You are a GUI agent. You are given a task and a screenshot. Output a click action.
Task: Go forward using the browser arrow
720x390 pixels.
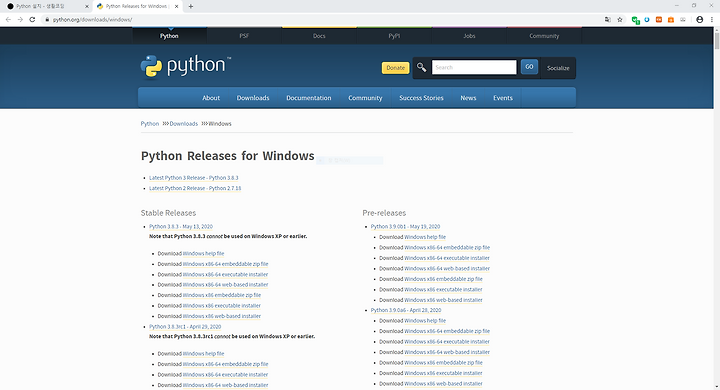20,19
